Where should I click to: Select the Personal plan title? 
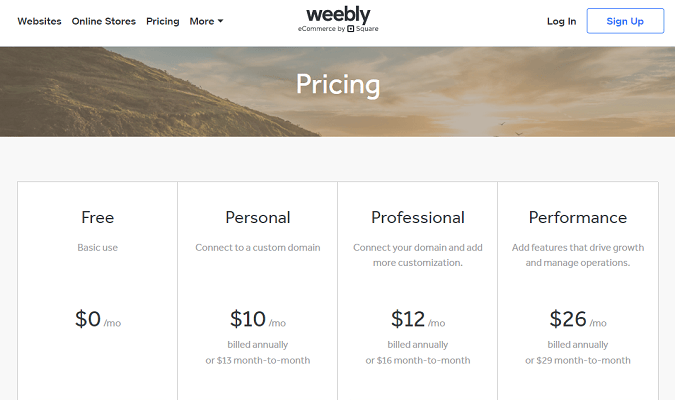click(257, 217)
